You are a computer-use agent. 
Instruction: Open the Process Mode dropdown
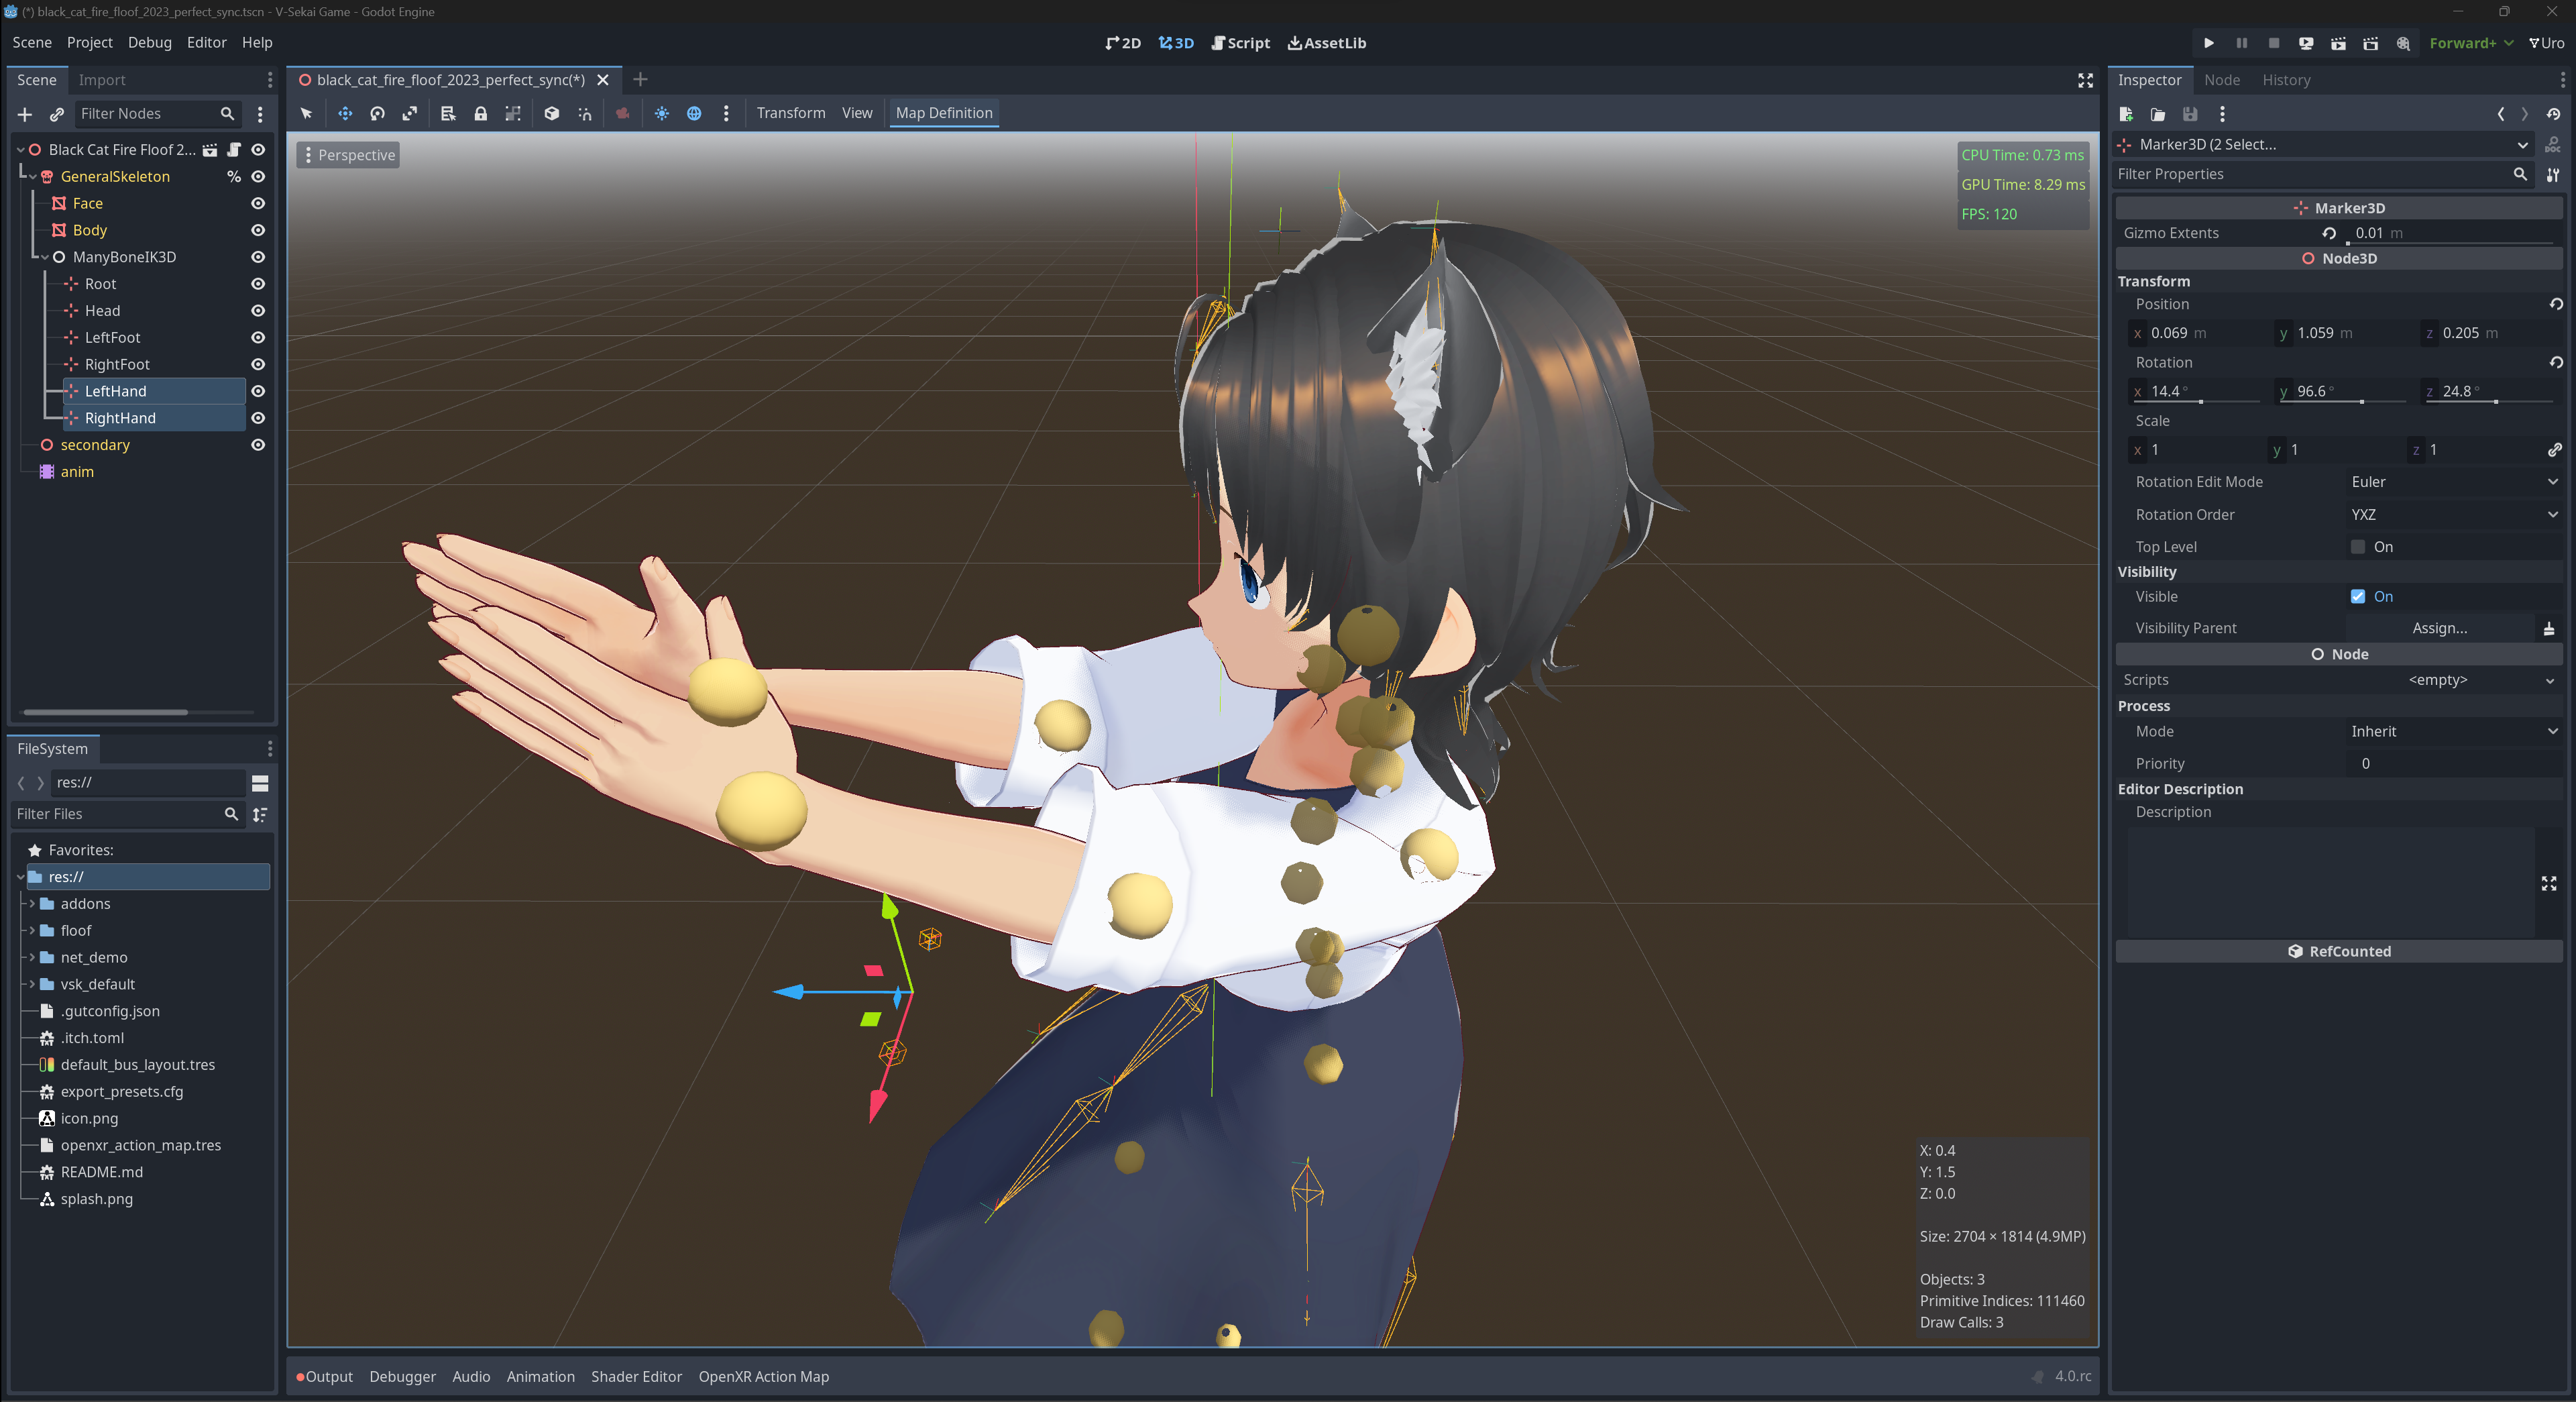coord(2452,732)
